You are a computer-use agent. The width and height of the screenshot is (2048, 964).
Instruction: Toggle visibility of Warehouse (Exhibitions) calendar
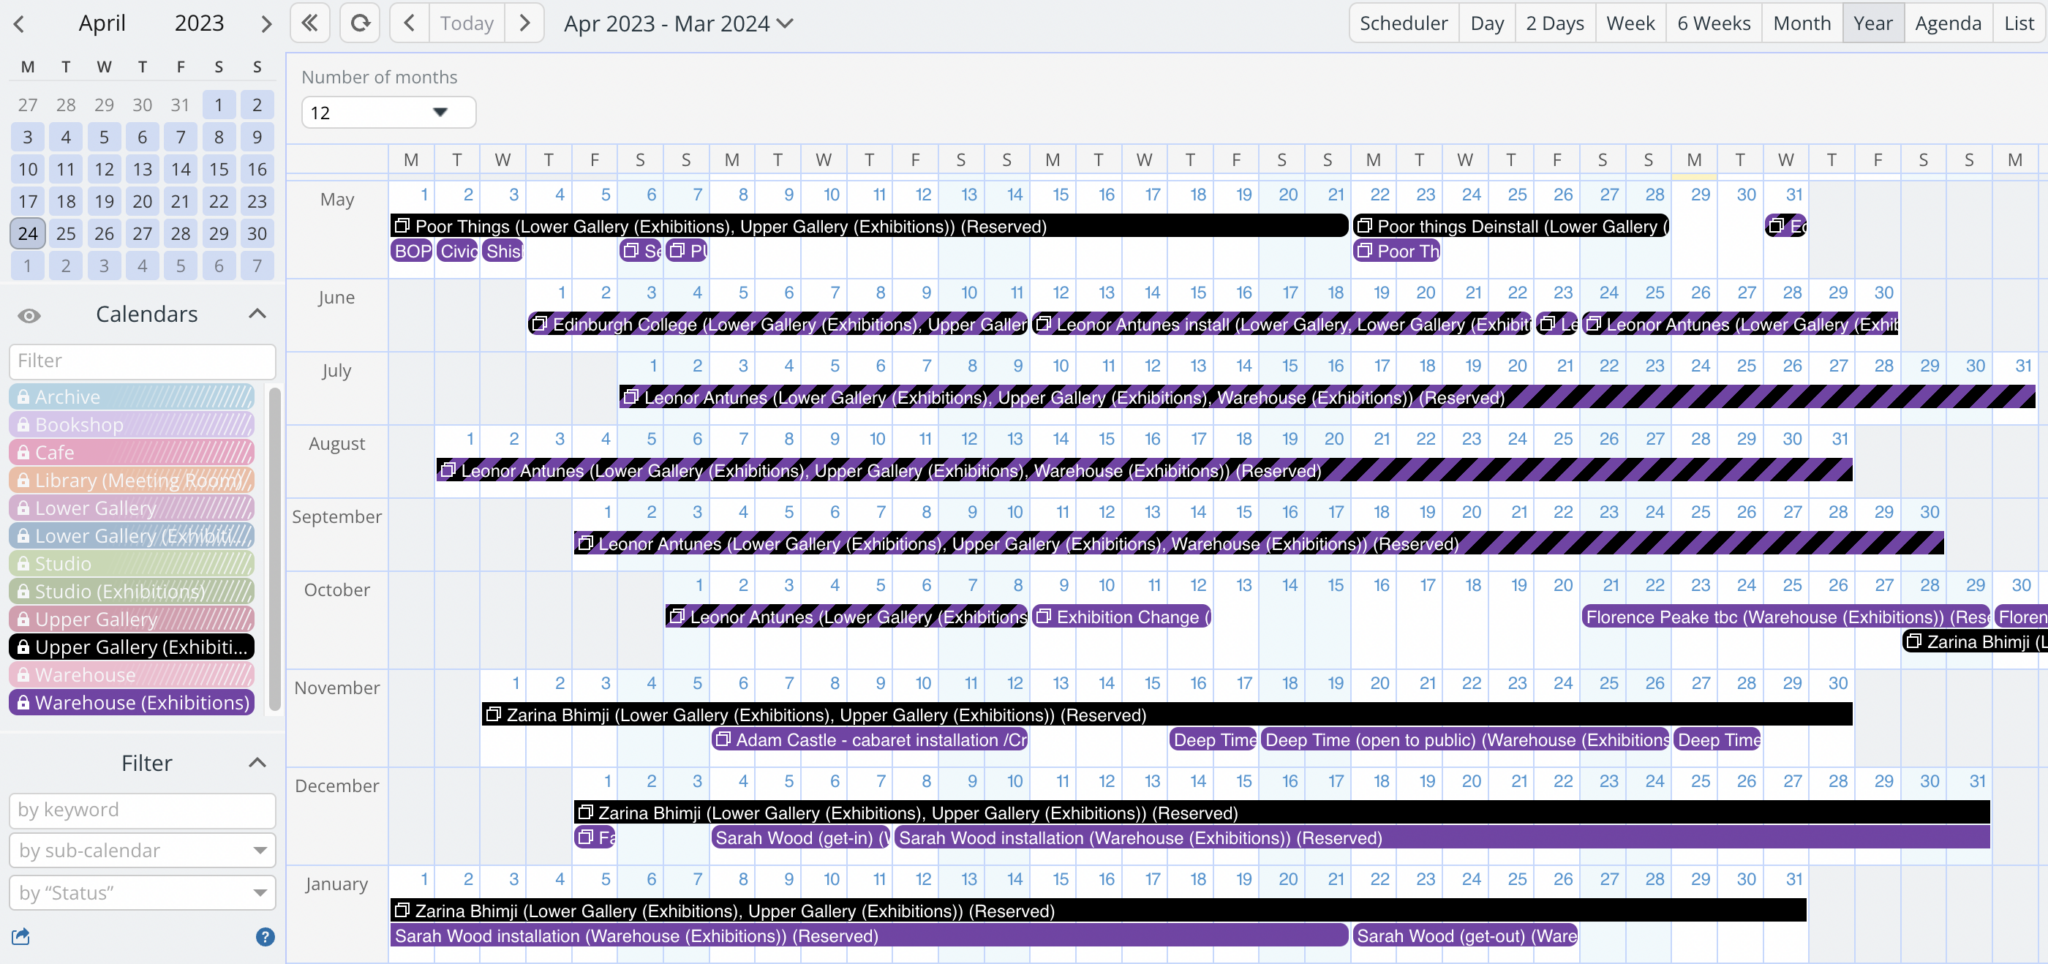(131, 702)
